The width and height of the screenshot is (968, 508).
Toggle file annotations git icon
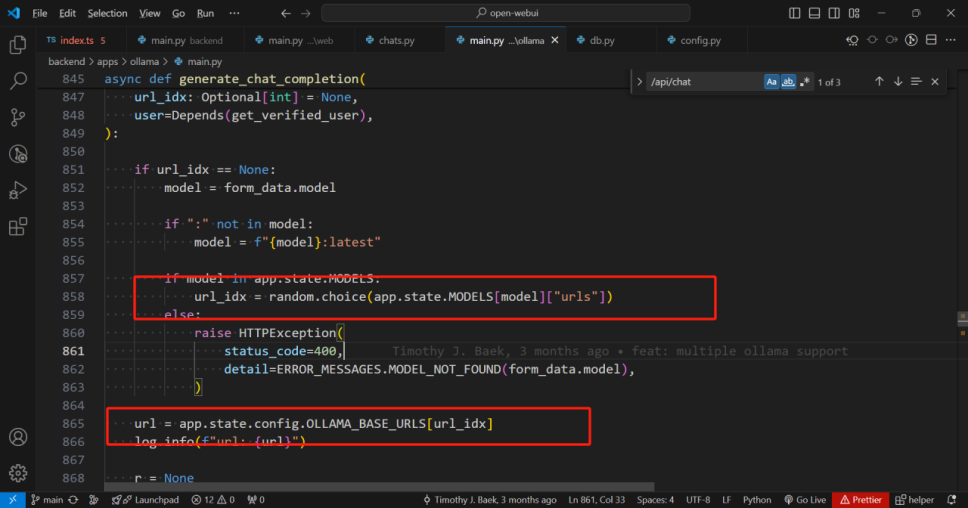click(911, 40)
